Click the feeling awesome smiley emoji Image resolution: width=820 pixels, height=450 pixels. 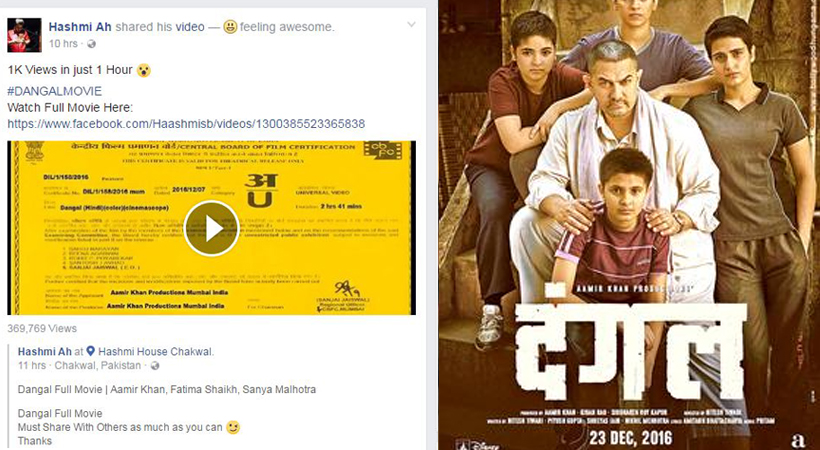[230, 27]
